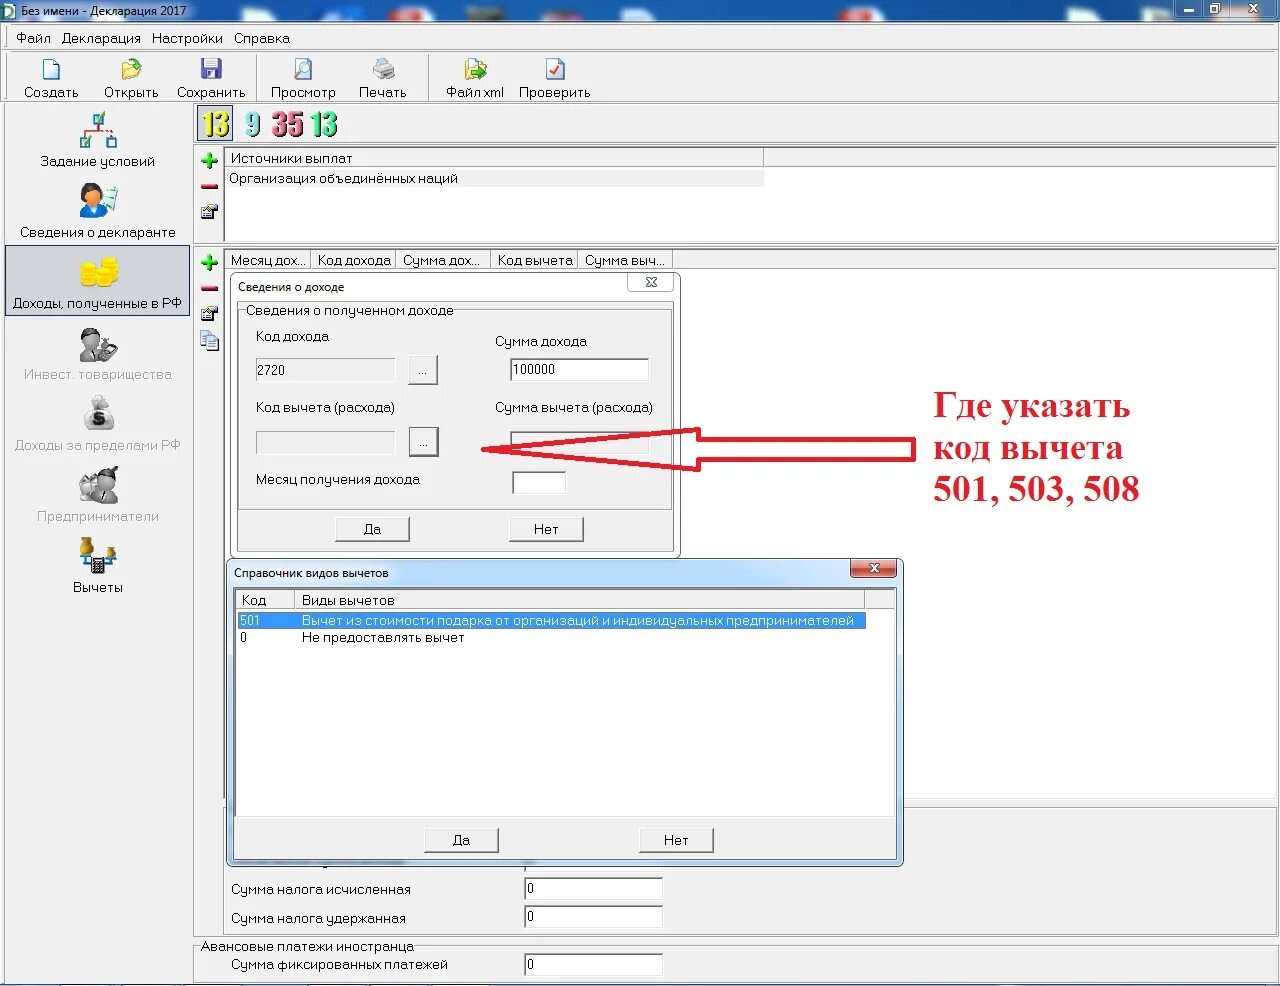Click Сумма фиксированных платежей field
Screen dimensions: 1280x986
click(593, 965)
